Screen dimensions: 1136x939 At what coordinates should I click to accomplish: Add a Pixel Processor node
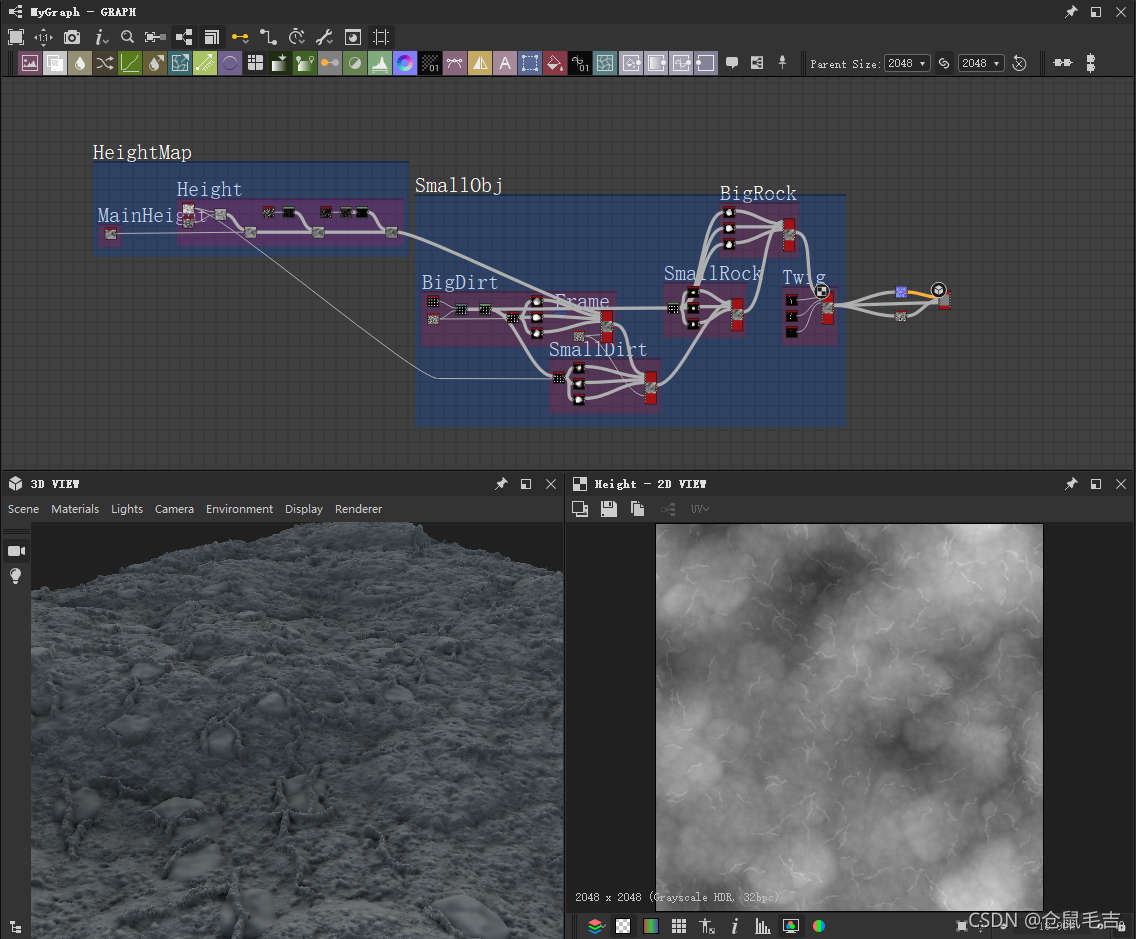pyautogui.click(x=430, y=63)
